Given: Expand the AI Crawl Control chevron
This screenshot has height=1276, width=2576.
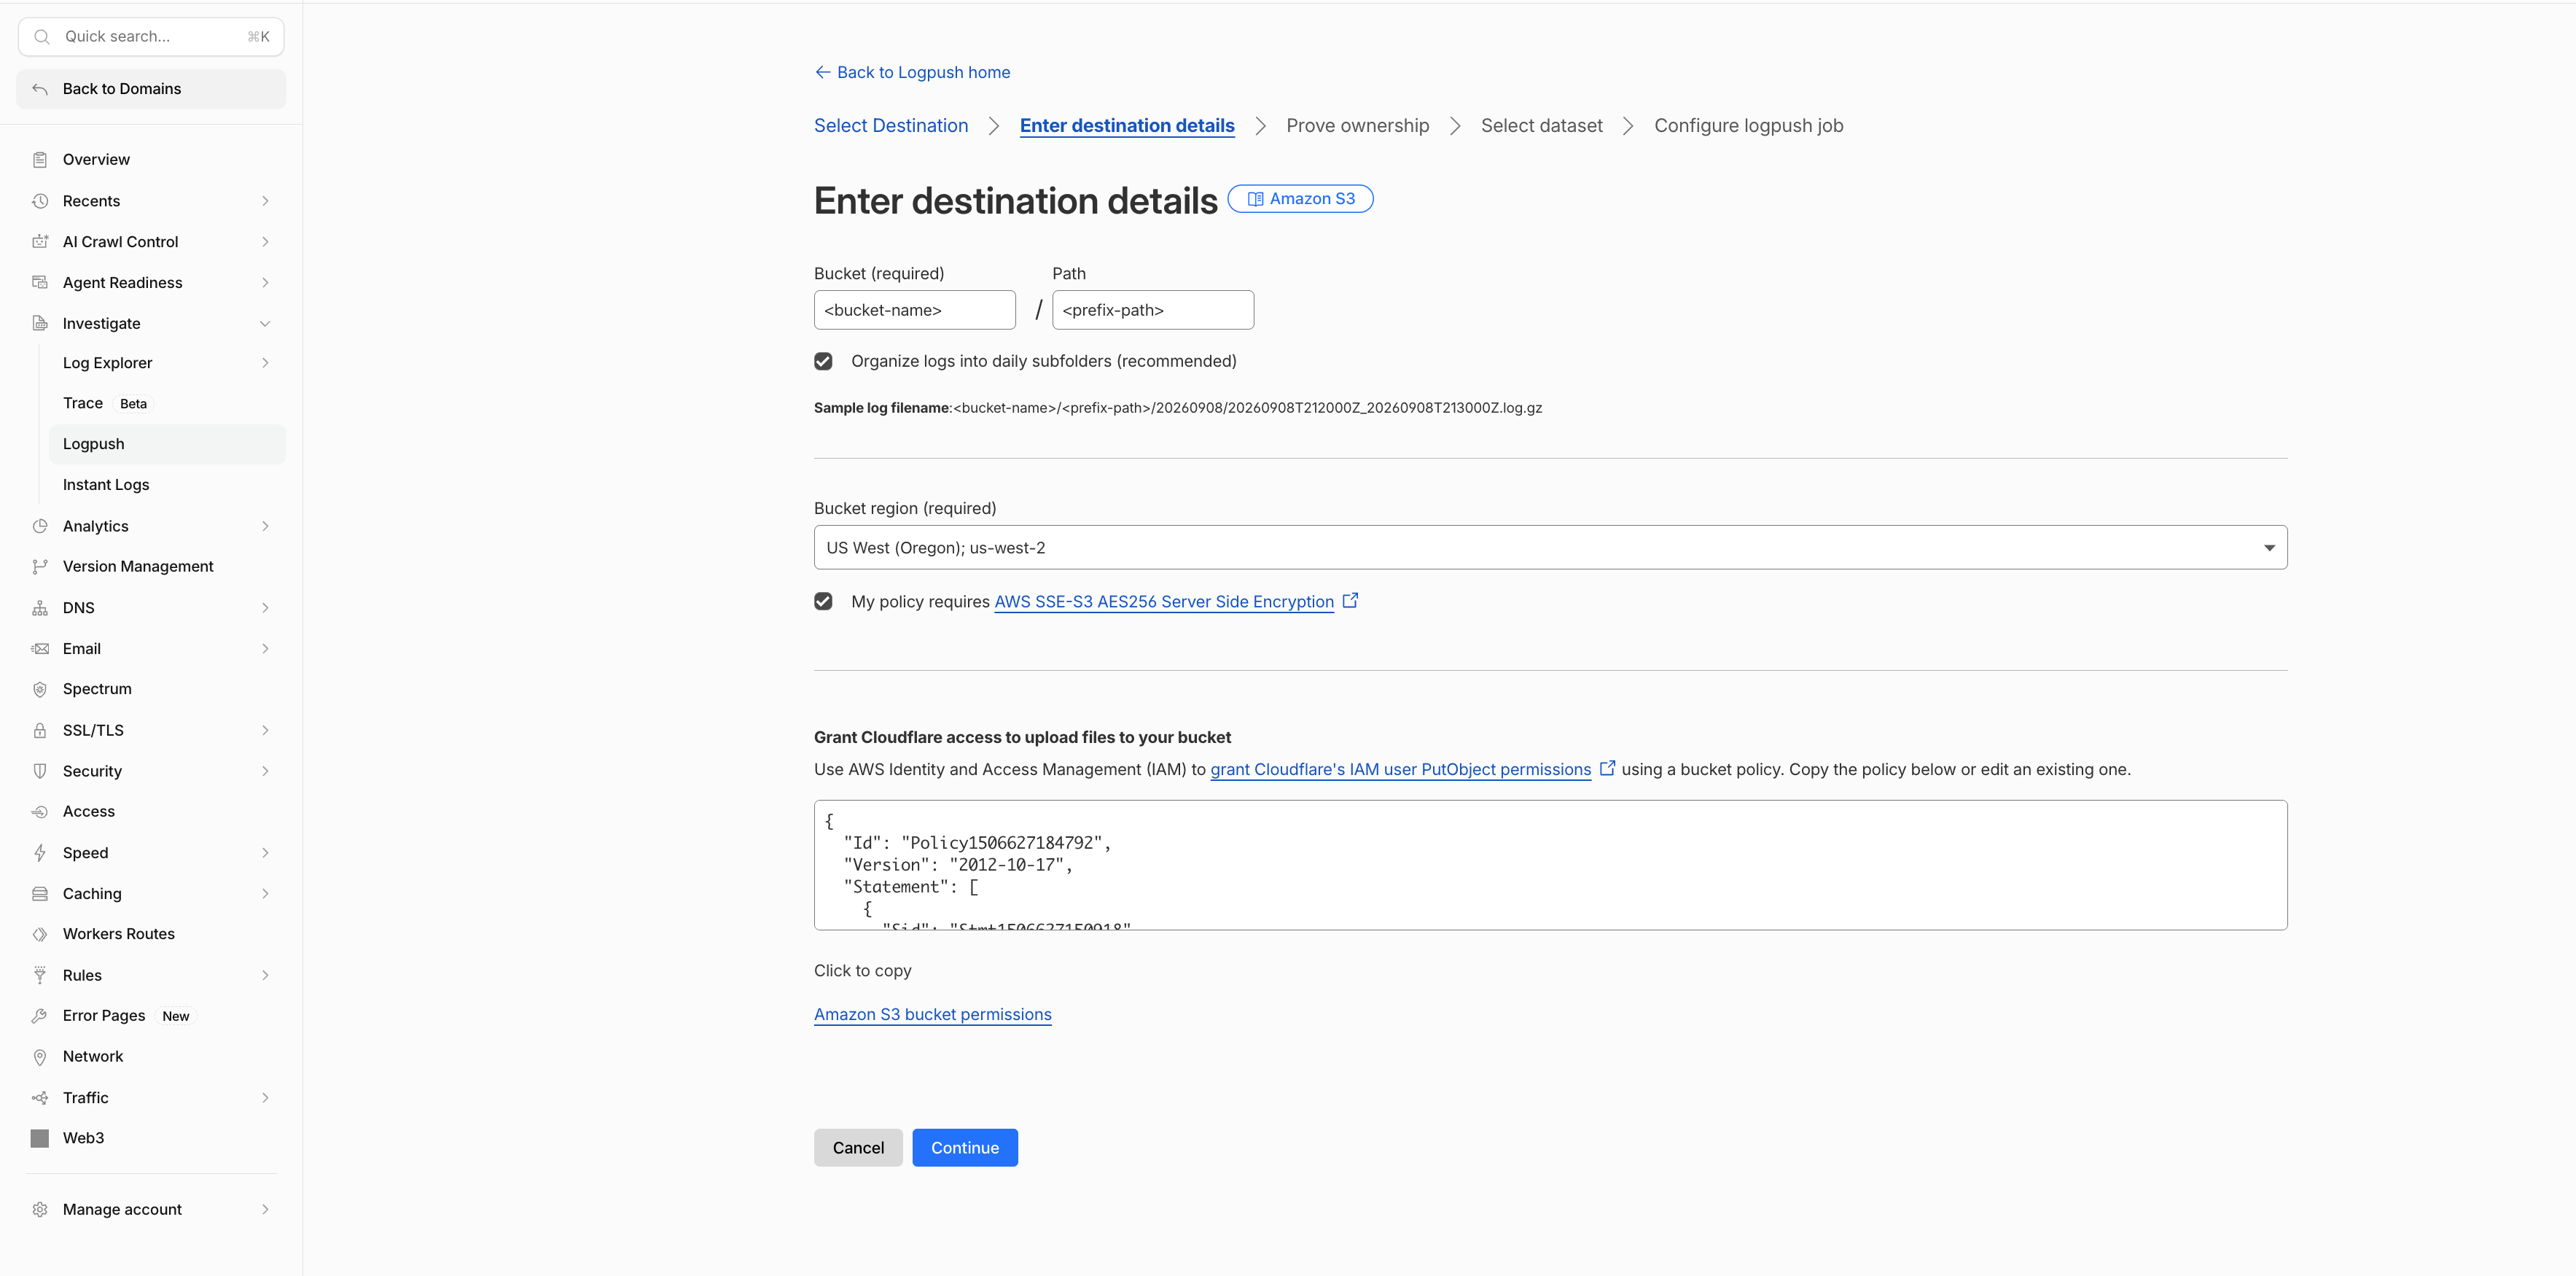Looking at the screenshot, I should pos(265,242).
